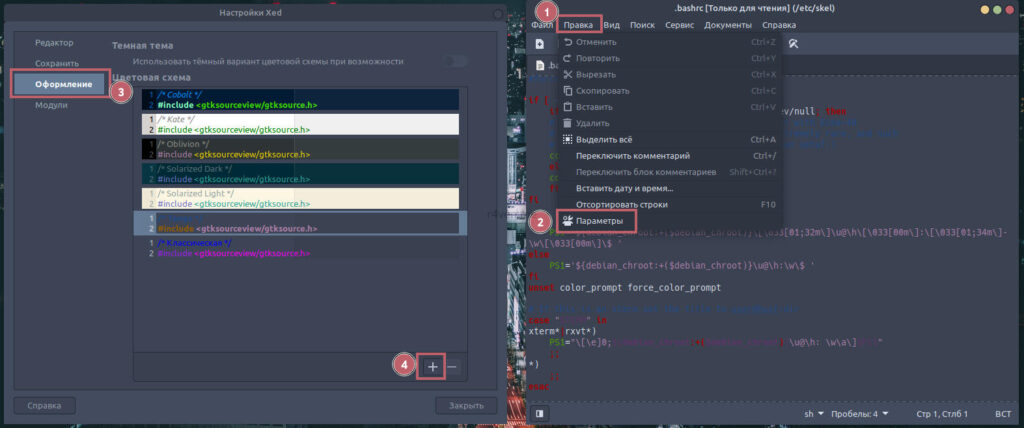1024x428 pixels.
Task: Choose the Kate color scheme preview
Action: coord(301,124)
